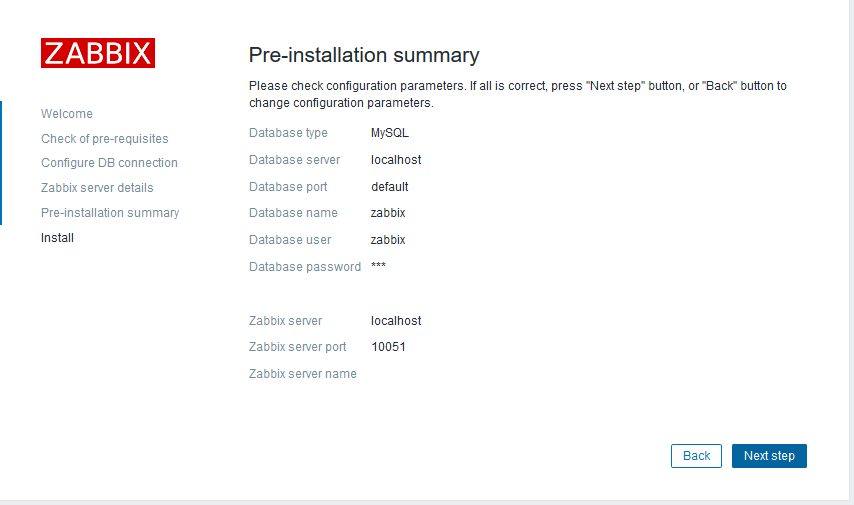The image size is (854, 505).
Task: Click Pre-installation summary in the sidebar
Action: tap(110, 213)
